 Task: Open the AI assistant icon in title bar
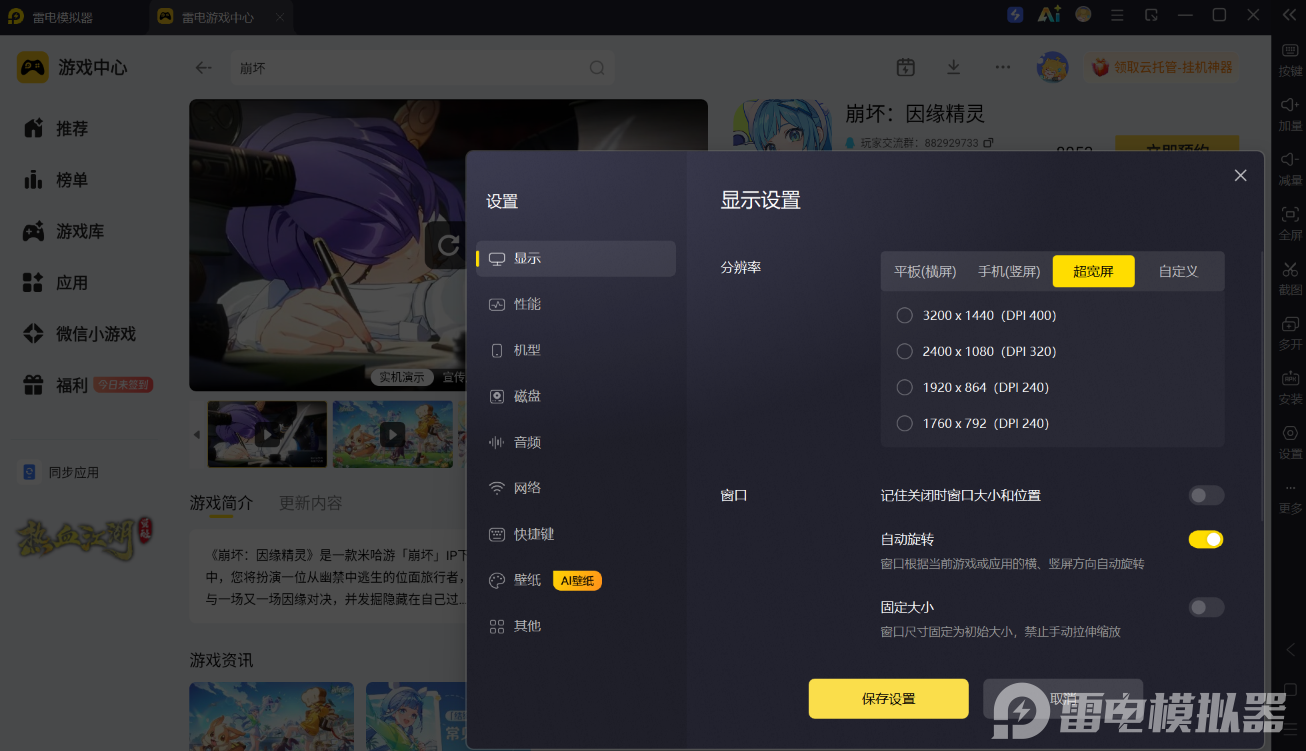coord(1049,15)
